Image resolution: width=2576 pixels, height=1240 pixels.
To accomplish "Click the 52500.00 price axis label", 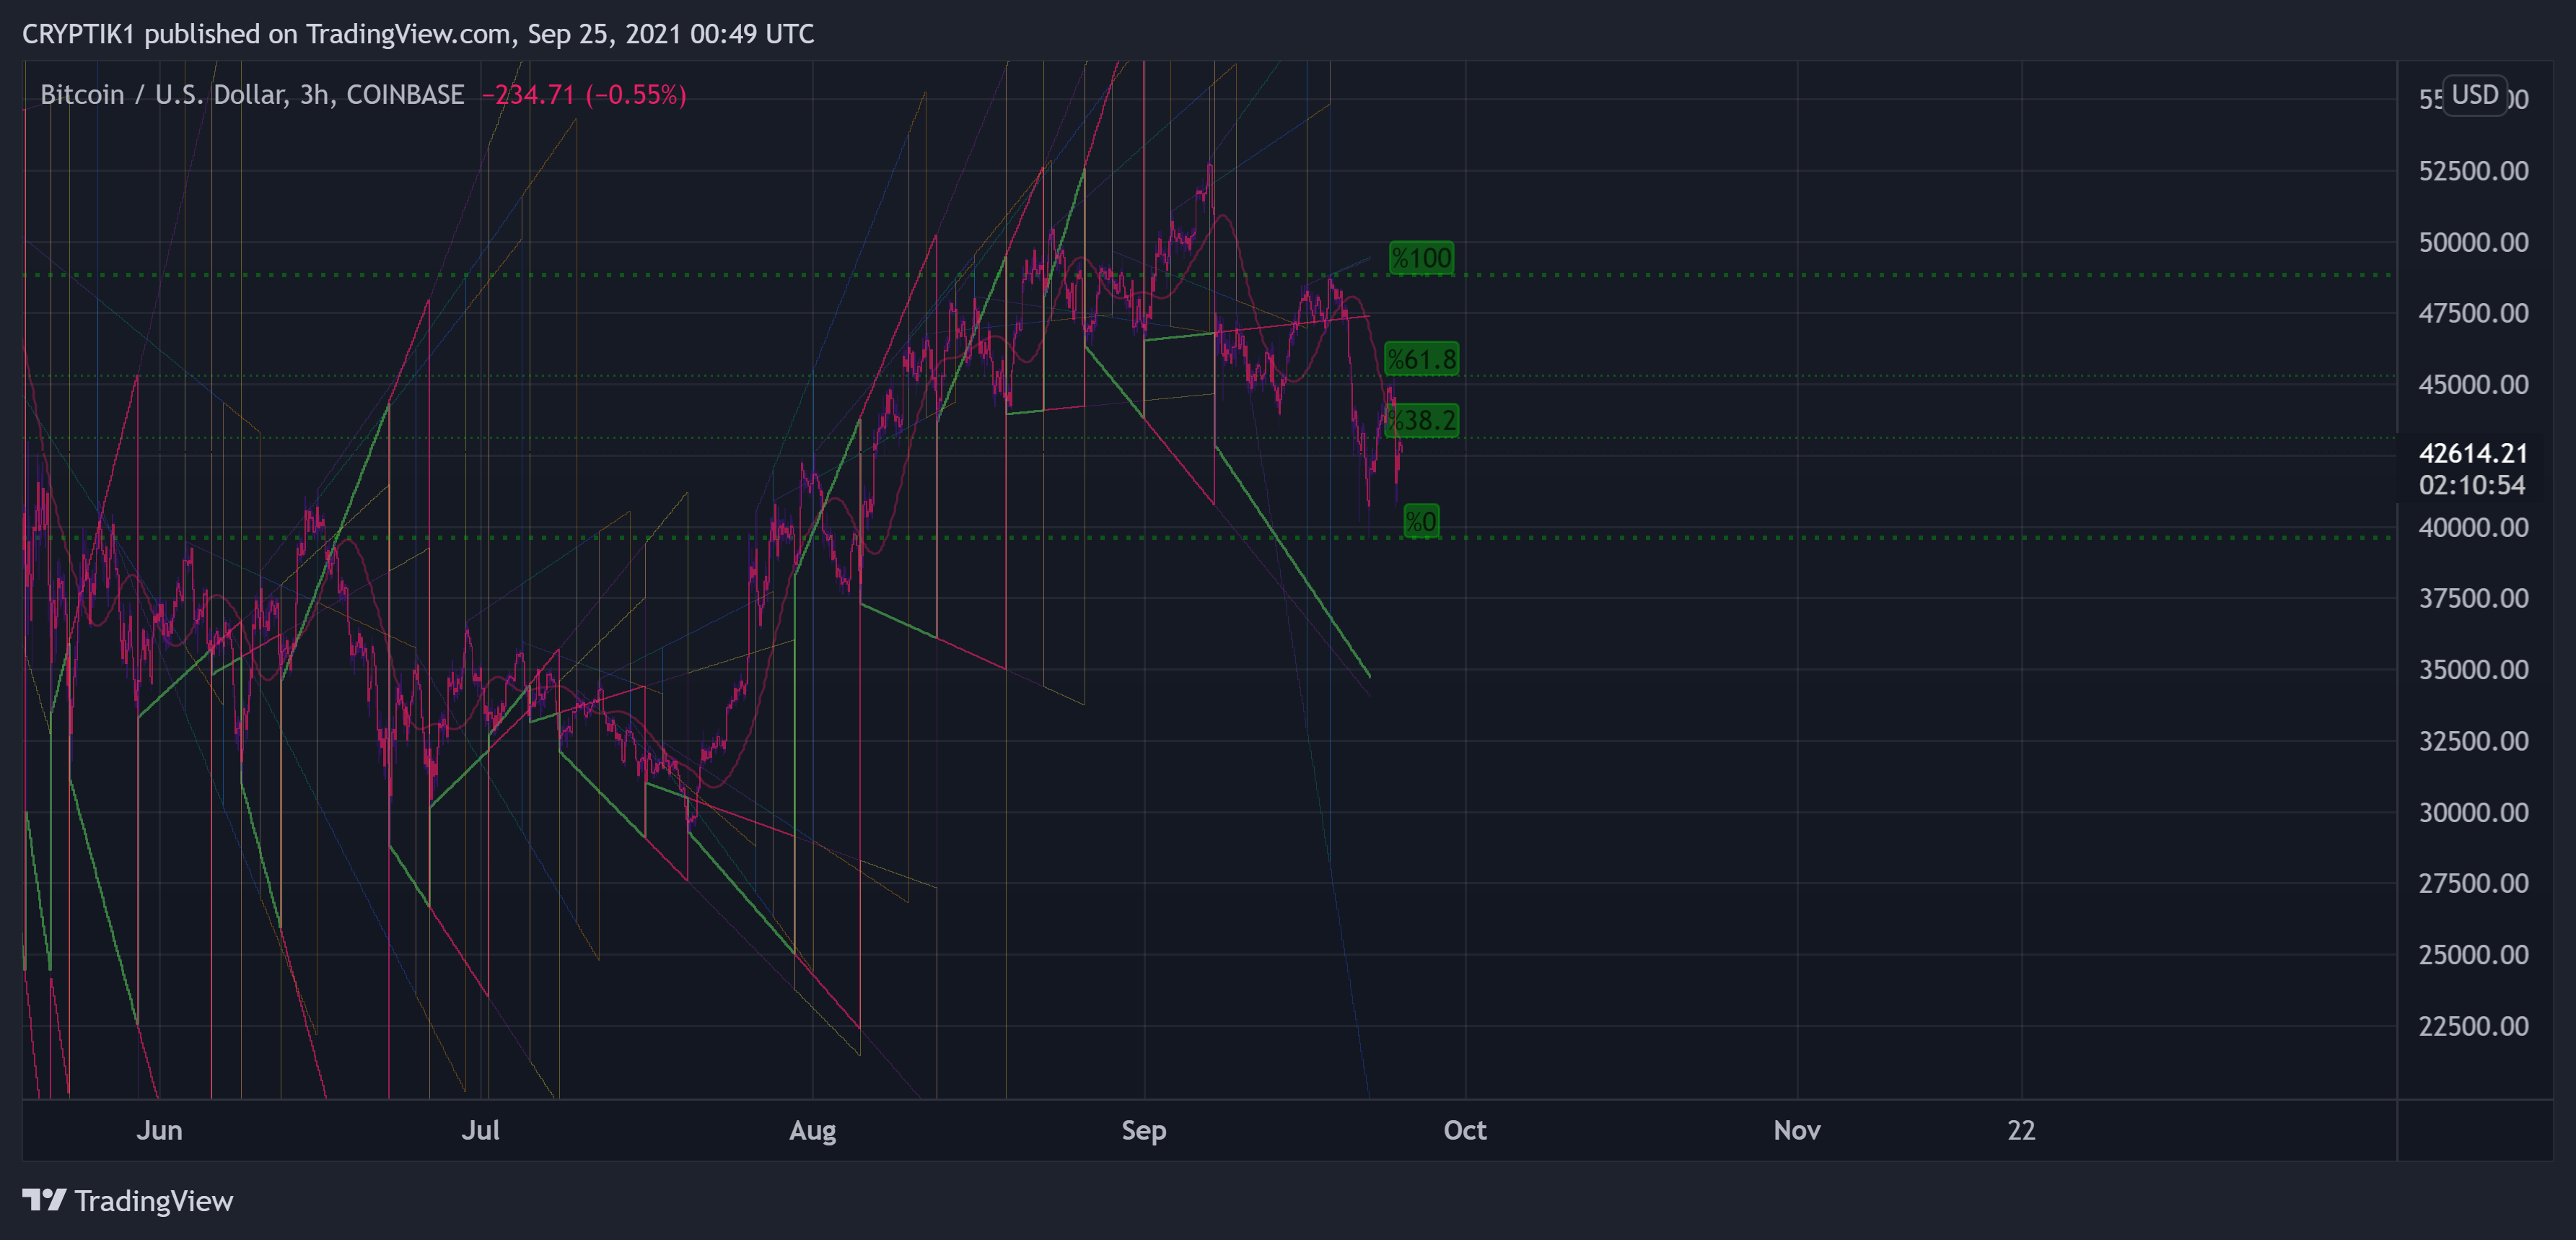I will point(2473,171).
